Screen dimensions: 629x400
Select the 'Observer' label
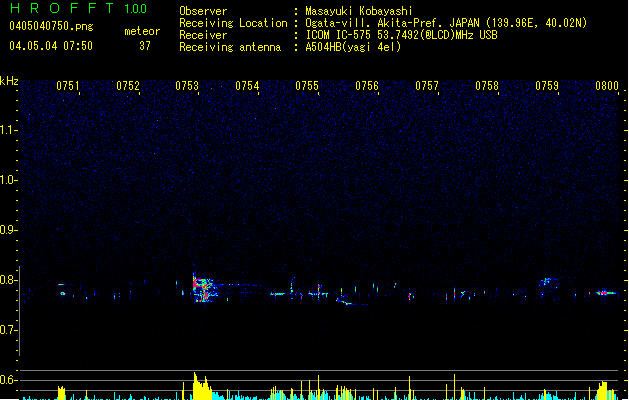click(x=203, y=11)
